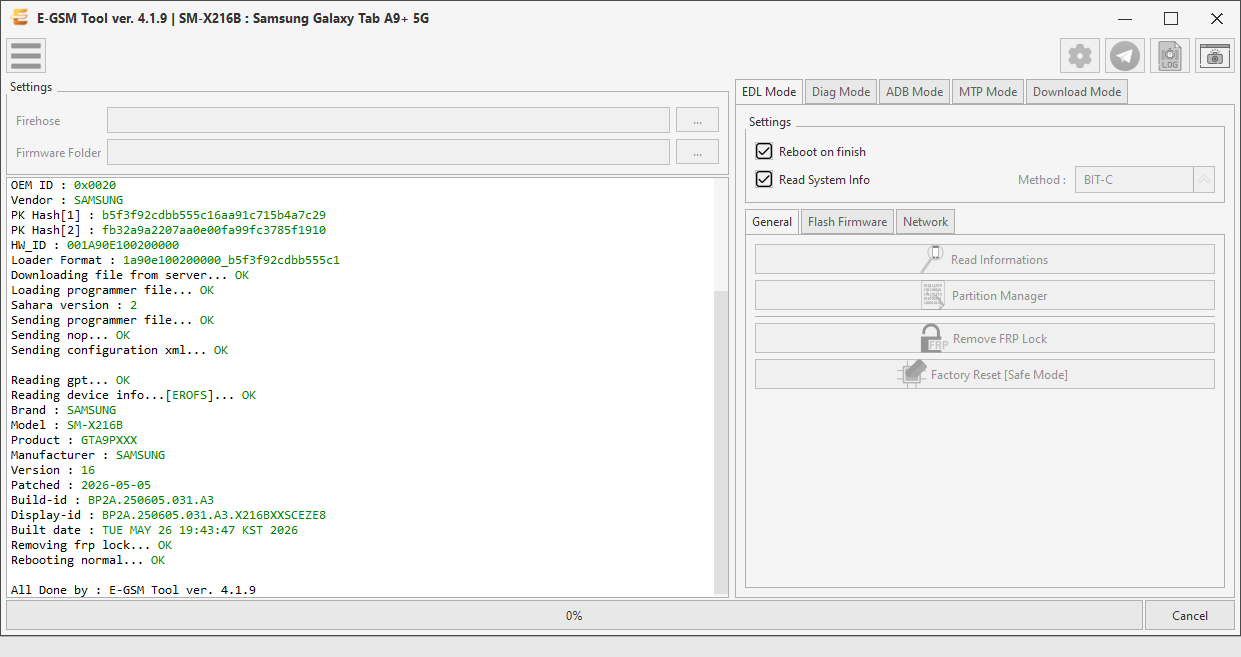Toggle the Reboot on finish checkbox
1241x657 pixels.
pyautogui.click(x=764, y=152)
